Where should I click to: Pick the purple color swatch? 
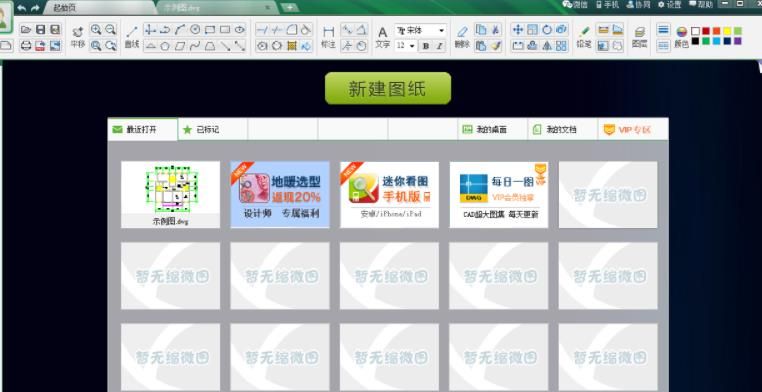[x=738, y=41]
